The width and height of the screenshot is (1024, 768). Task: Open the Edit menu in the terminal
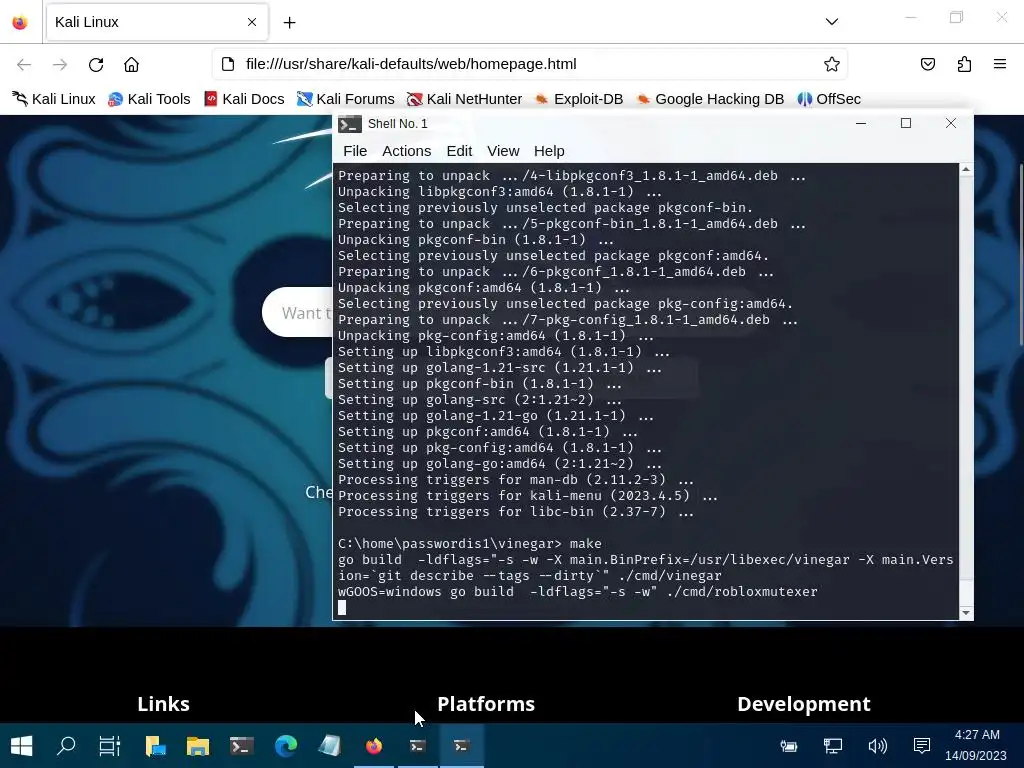click(x=459, y=151)
